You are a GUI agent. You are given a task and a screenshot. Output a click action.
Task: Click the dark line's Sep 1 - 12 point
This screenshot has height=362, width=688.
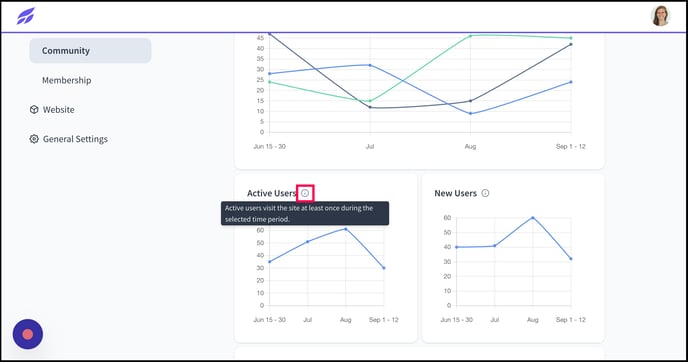571,44
